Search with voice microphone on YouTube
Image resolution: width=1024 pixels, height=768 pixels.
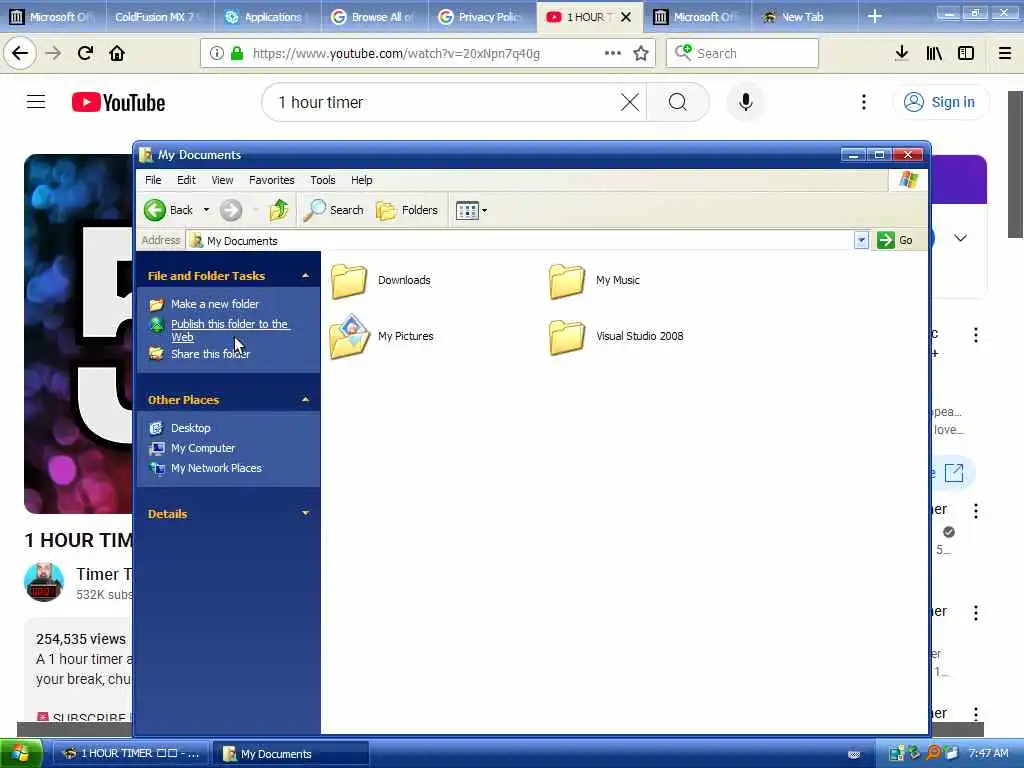pos(746,103)
